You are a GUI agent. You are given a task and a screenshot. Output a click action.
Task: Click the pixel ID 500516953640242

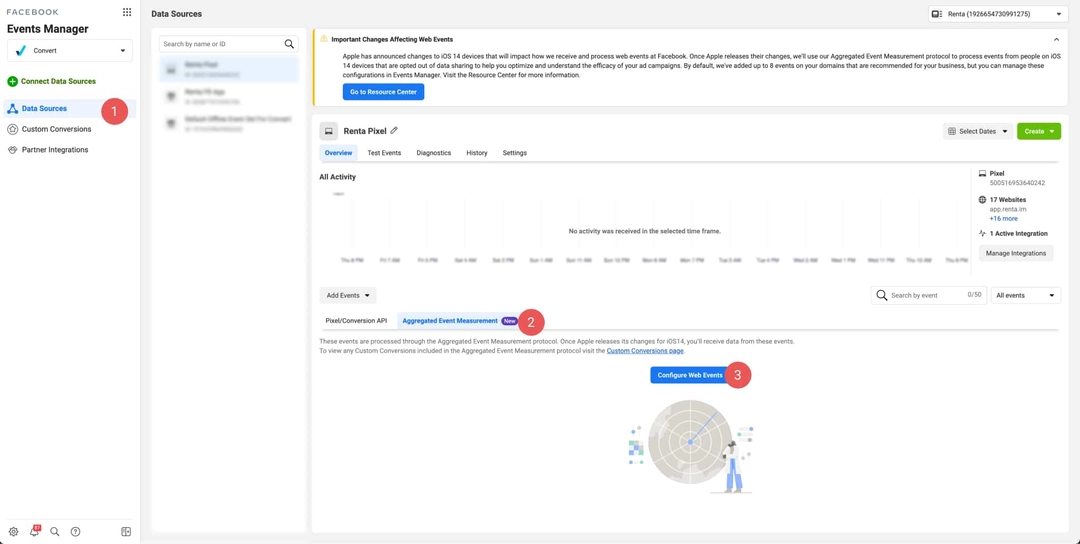point(1017,183)
